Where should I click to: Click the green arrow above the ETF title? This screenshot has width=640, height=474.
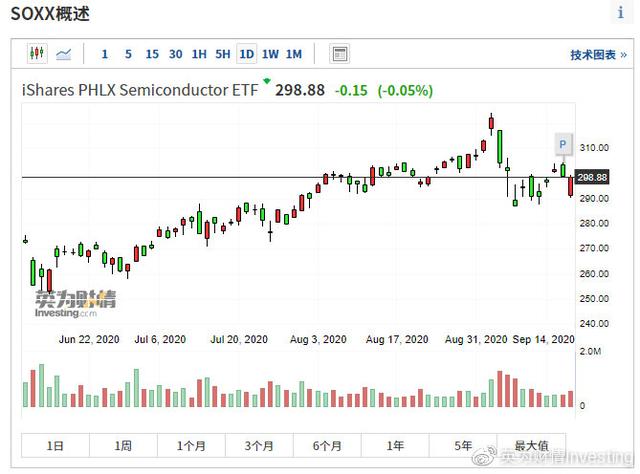point(267,80)
